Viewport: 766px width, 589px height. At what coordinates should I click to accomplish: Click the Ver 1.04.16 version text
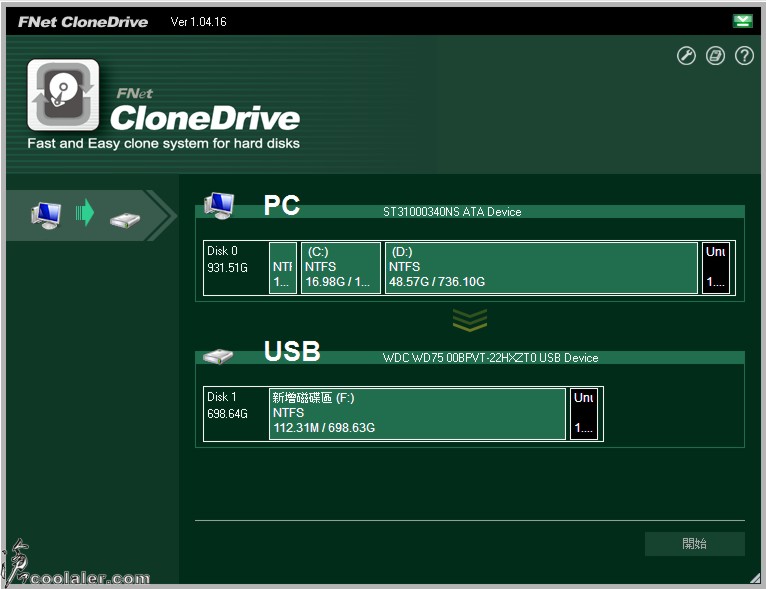point(198,21)
